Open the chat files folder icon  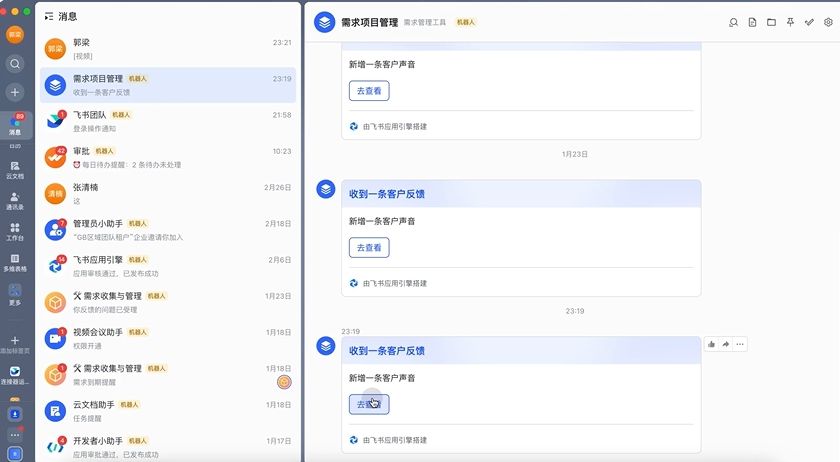tap(771, 22)
